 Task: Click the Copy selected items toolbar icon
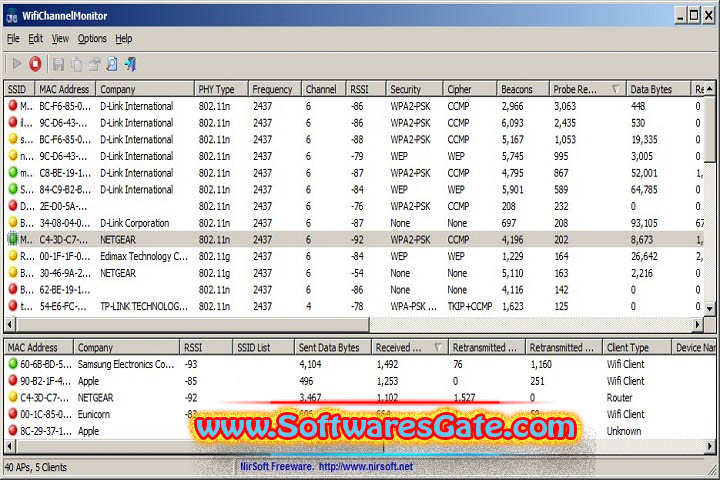[76, 64]
